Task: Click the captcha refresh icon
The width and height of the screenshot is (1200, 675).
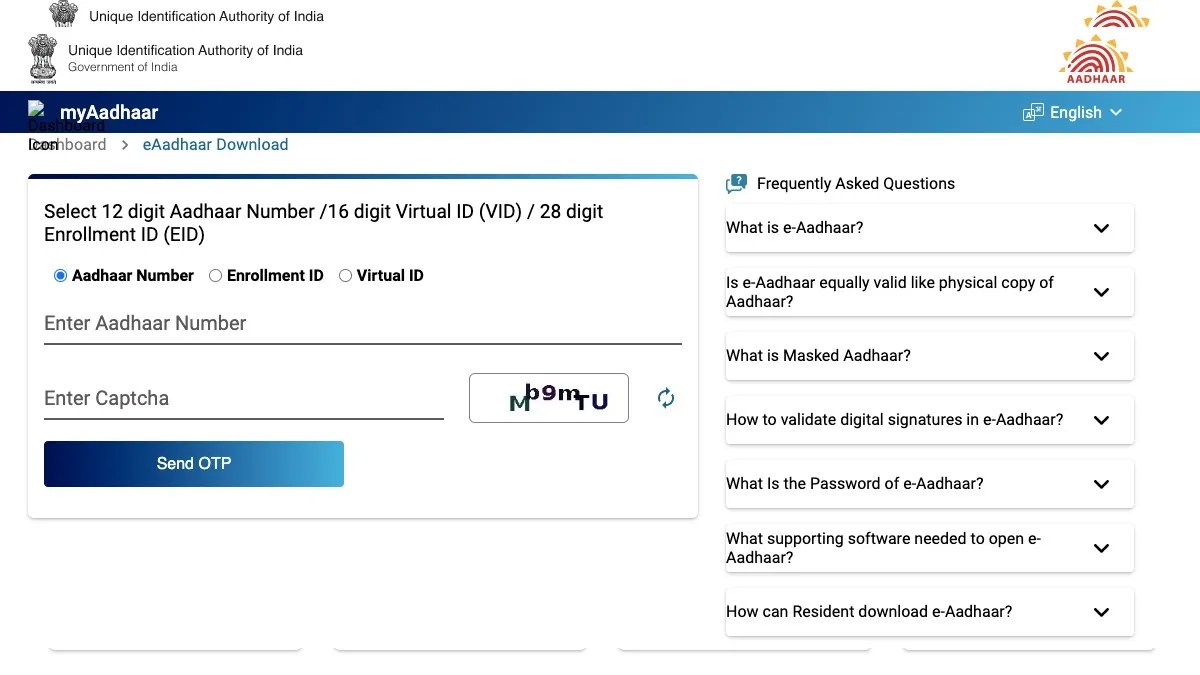Action: coord(666,398)
